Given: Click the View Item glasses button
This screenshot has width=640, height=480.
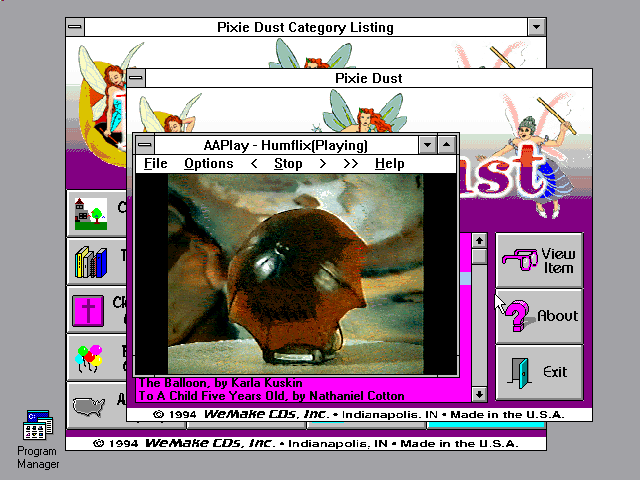Looking at the screenshot, I should 539,261.
